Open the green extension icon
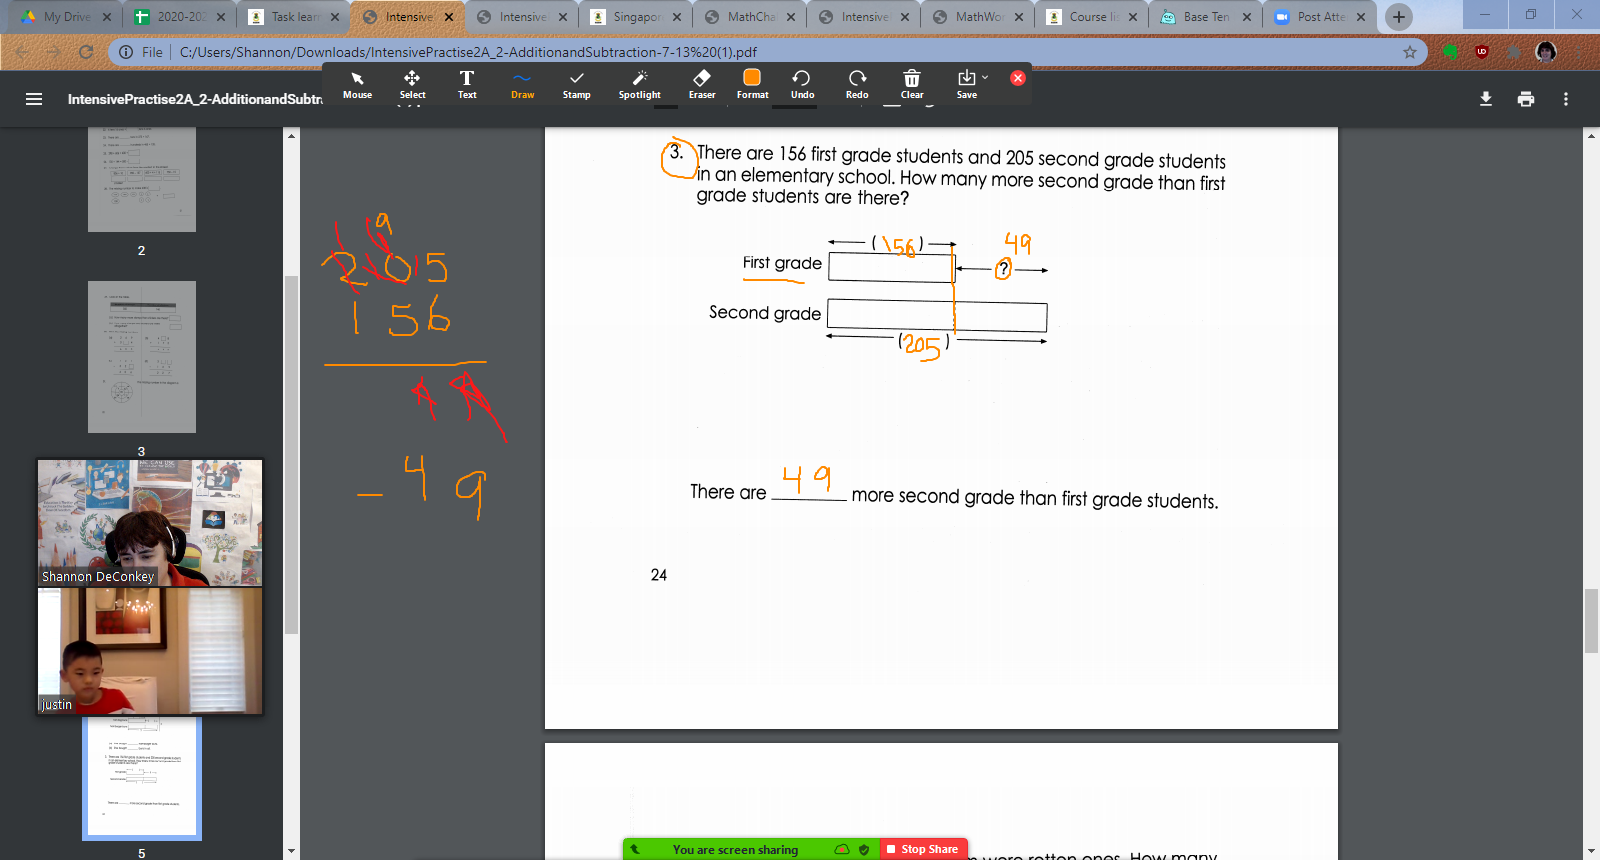This screenshot has height=860, width=1600. [1450, 52]
